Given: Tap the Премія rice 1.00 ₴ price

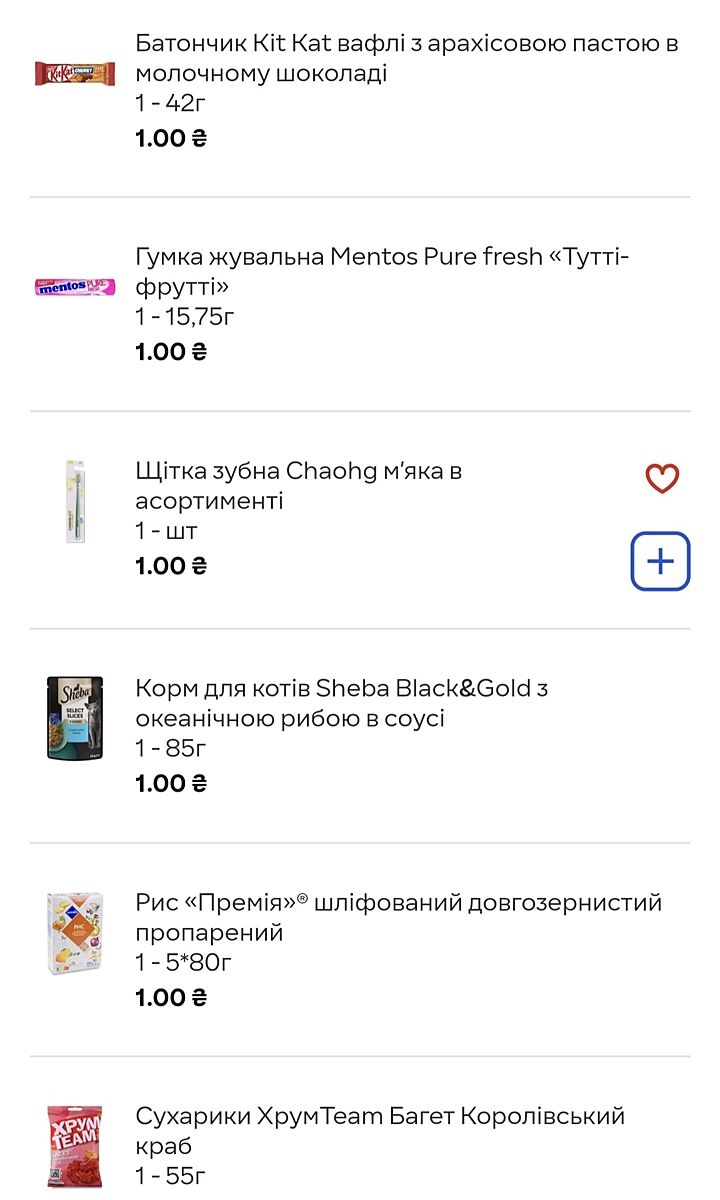Looking at the screenshot, I should (171, 997).
